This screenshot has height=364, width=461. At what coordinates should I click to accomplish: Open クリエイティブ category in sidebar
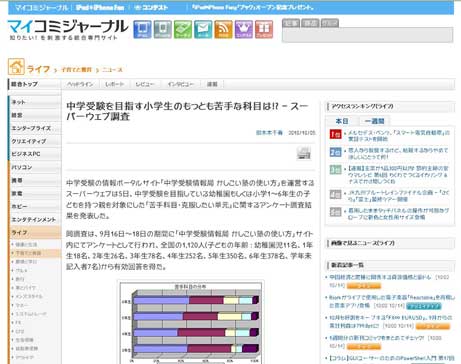tap(29, 141)
